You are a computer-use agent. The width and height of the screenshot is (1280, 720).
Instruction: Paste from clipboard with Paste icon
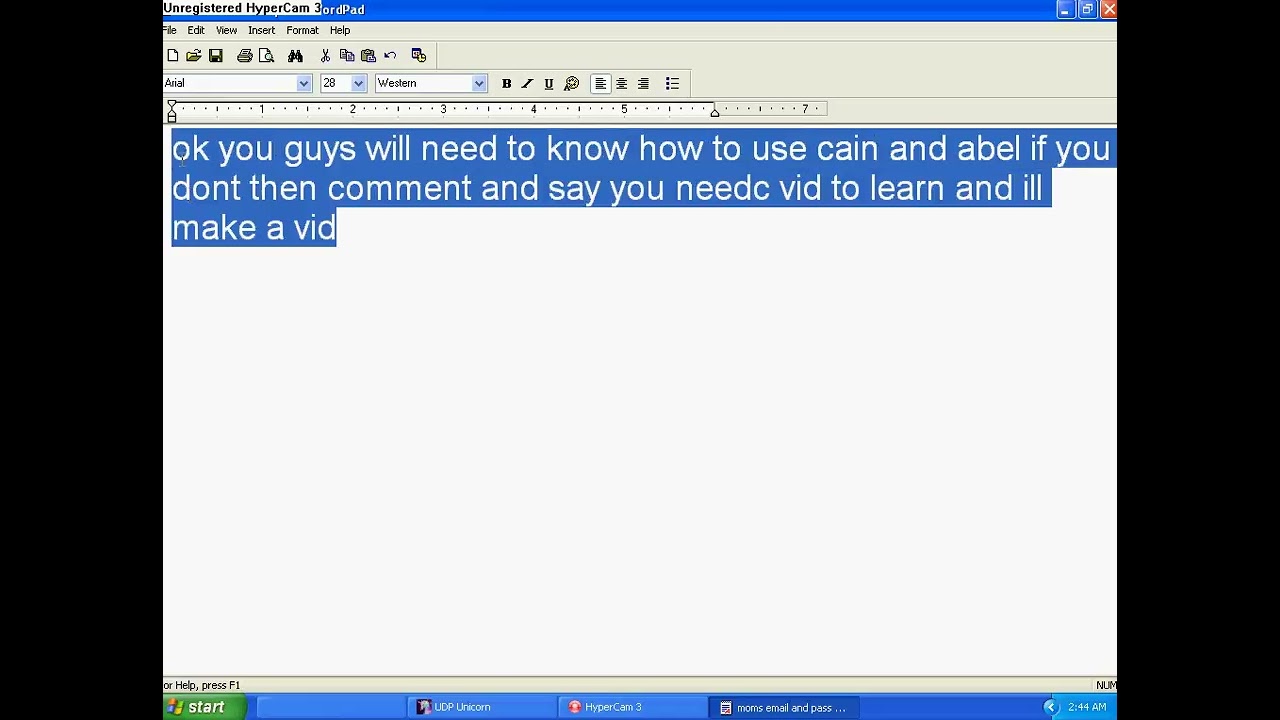click(368, 56)
